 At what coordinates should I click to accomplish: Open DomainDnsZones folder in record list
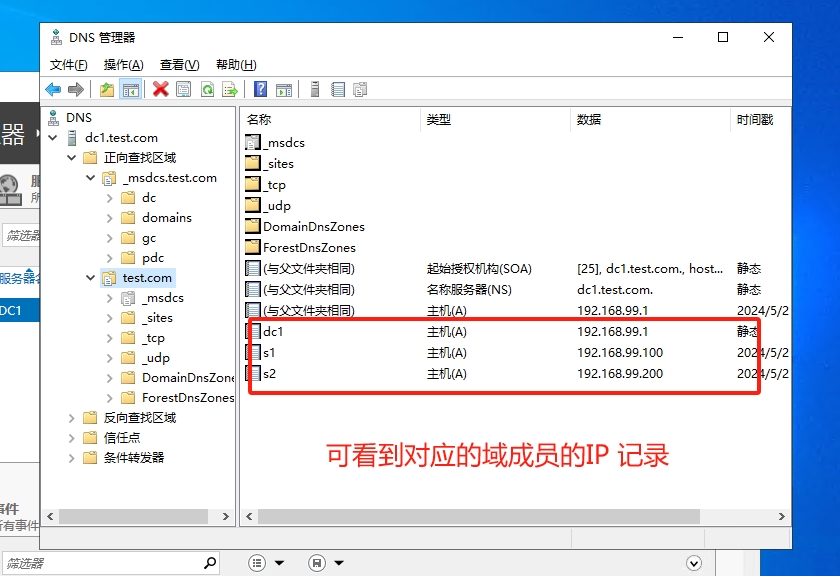tap(305, 227)
